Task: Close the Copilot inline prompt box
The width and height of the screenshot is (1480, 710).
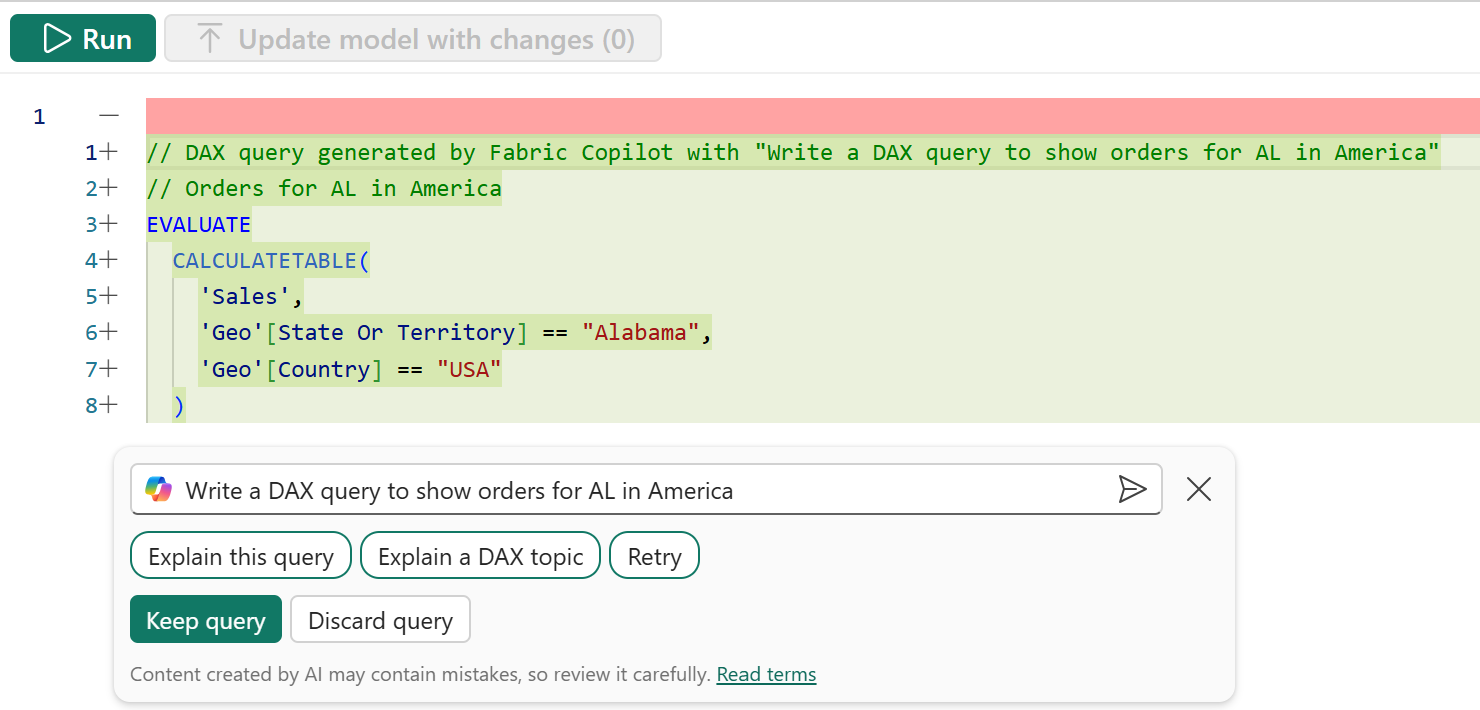Action: (x=1198, y=489)
